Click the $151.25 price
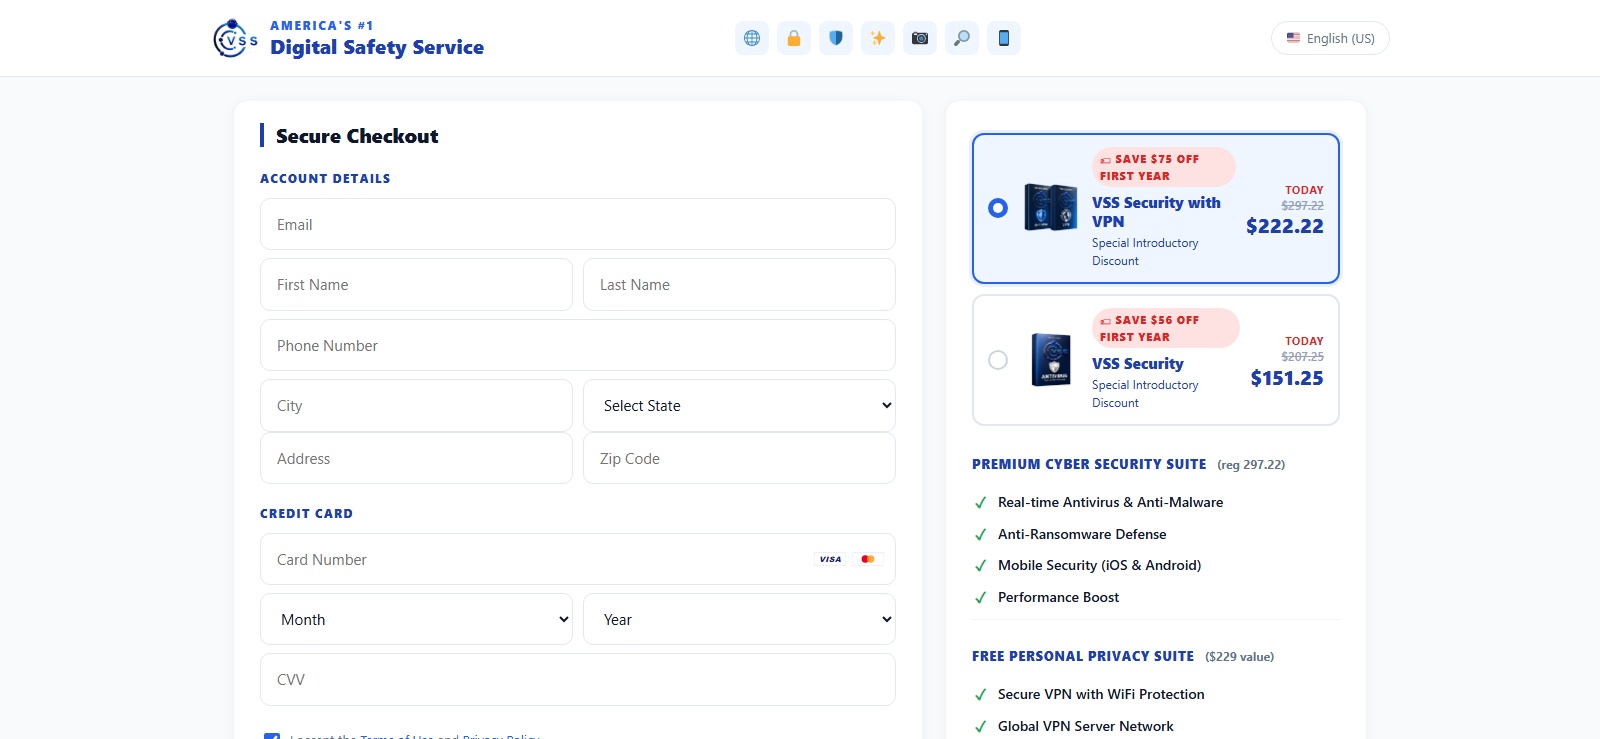 click(1287, 378)
